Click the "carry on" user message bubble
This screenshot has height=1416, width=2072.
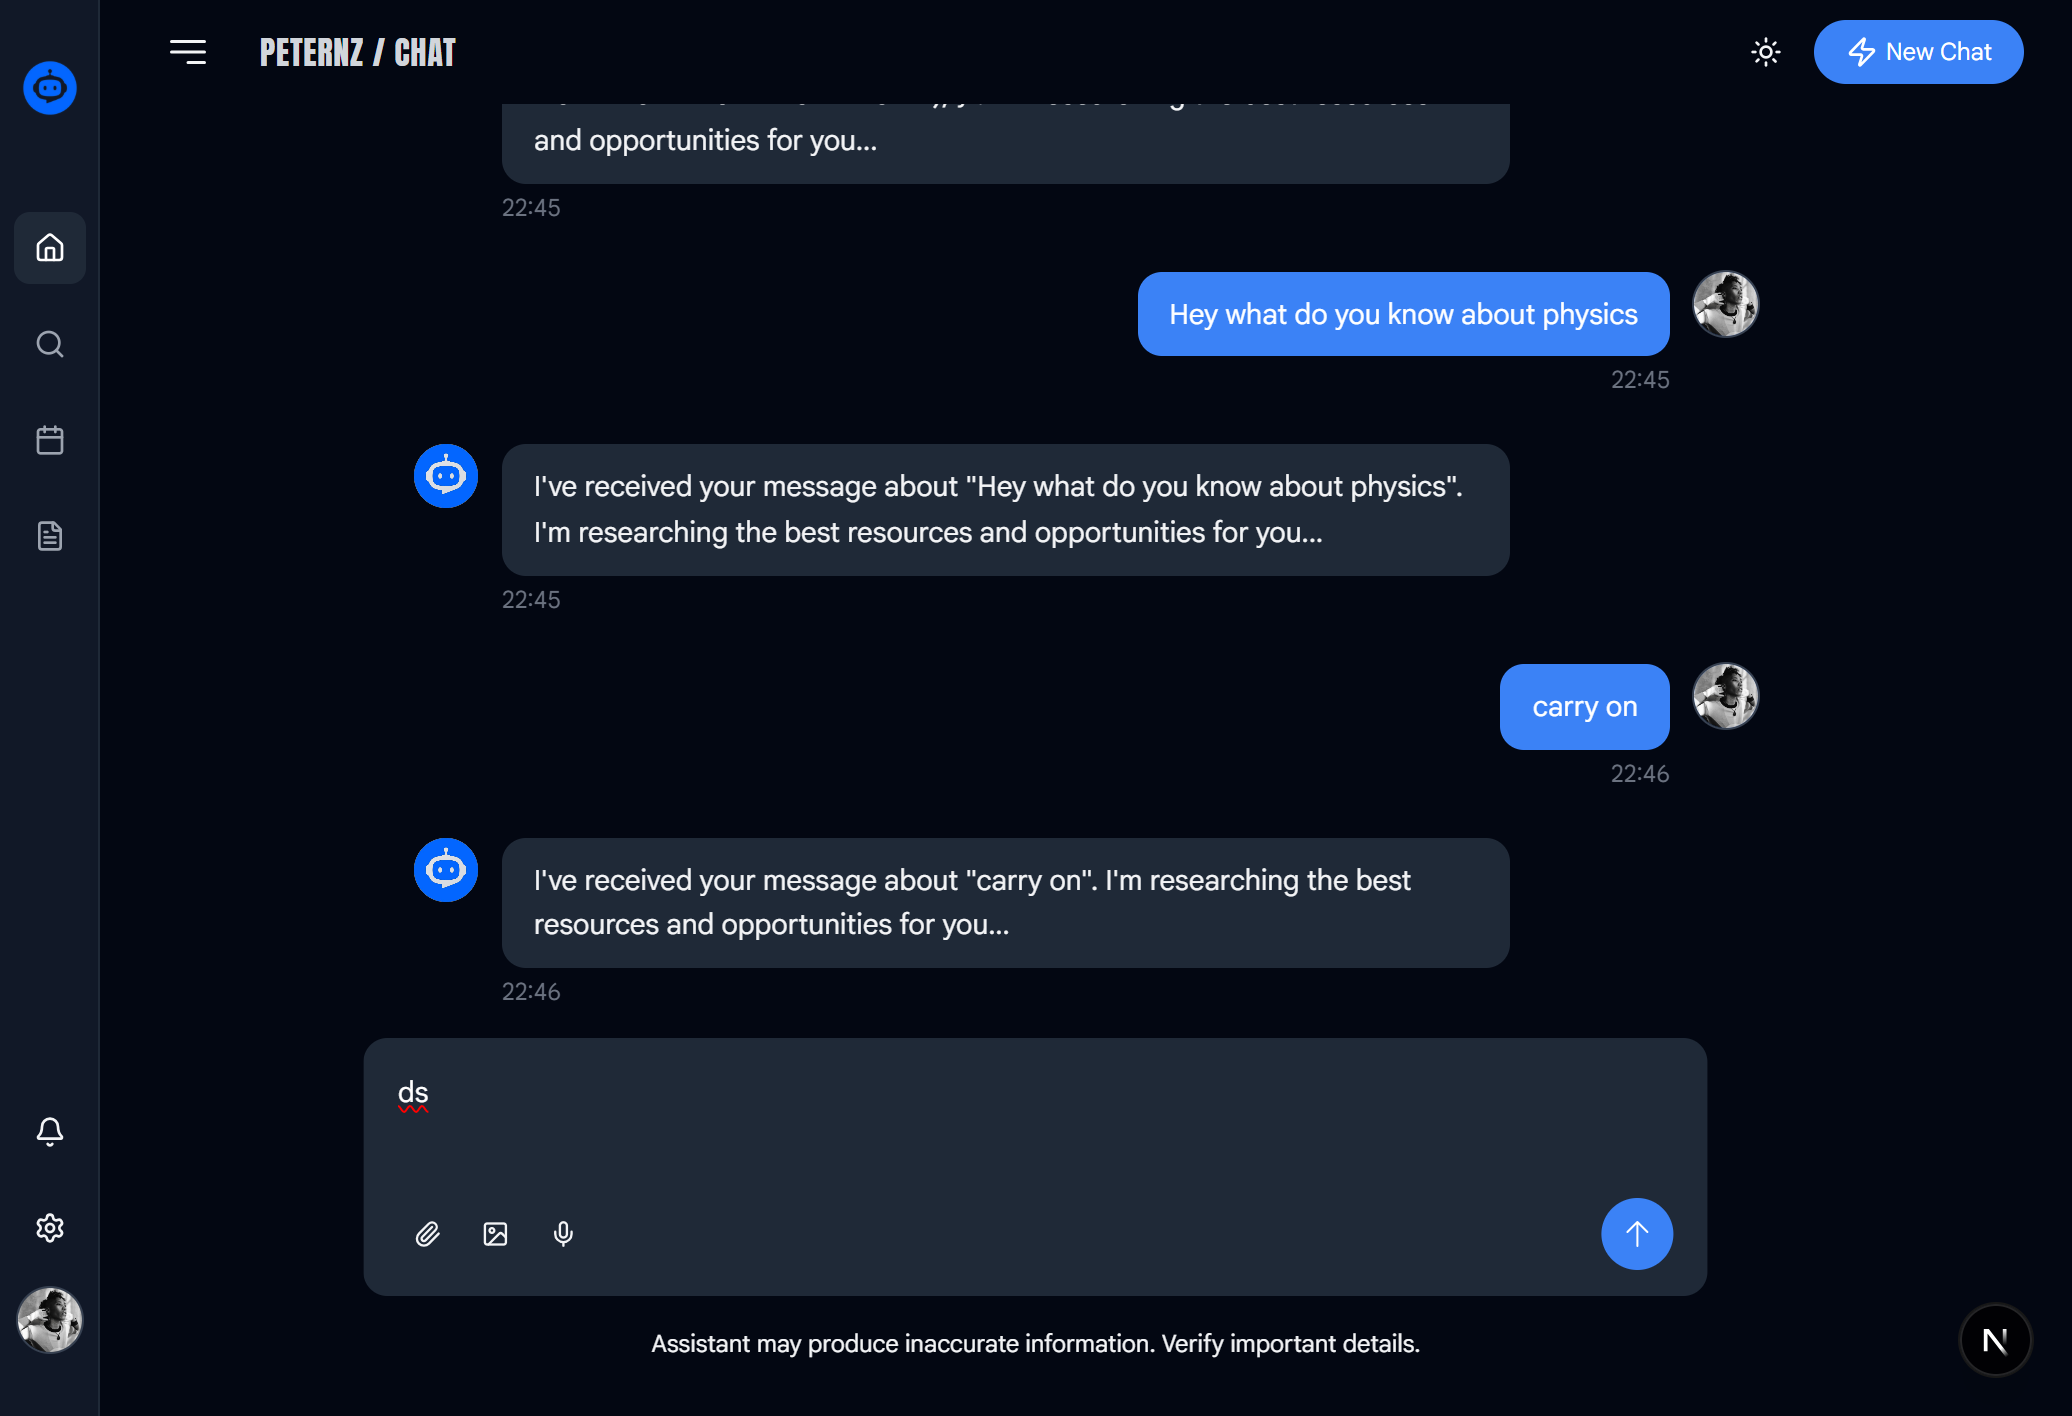pos(1584,707)
